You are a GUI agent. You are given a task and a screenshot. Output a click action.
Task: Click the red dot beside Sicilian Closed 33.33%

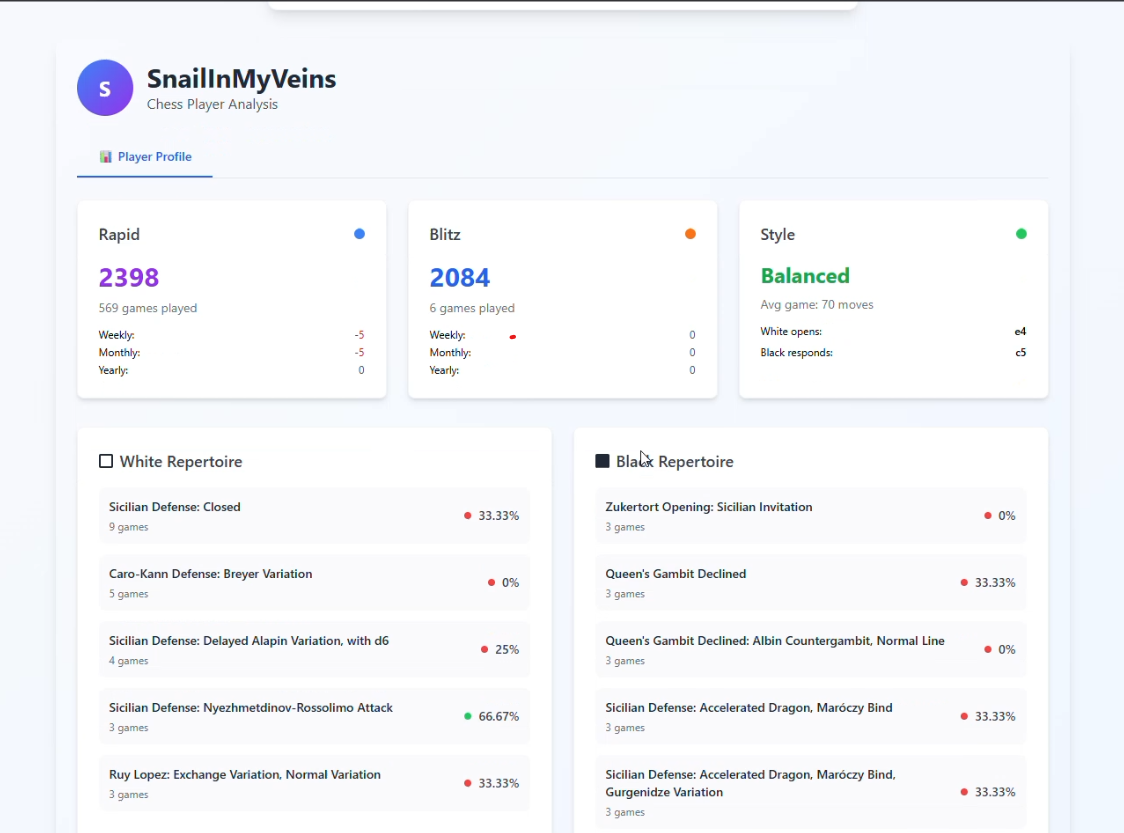(467, 515)
